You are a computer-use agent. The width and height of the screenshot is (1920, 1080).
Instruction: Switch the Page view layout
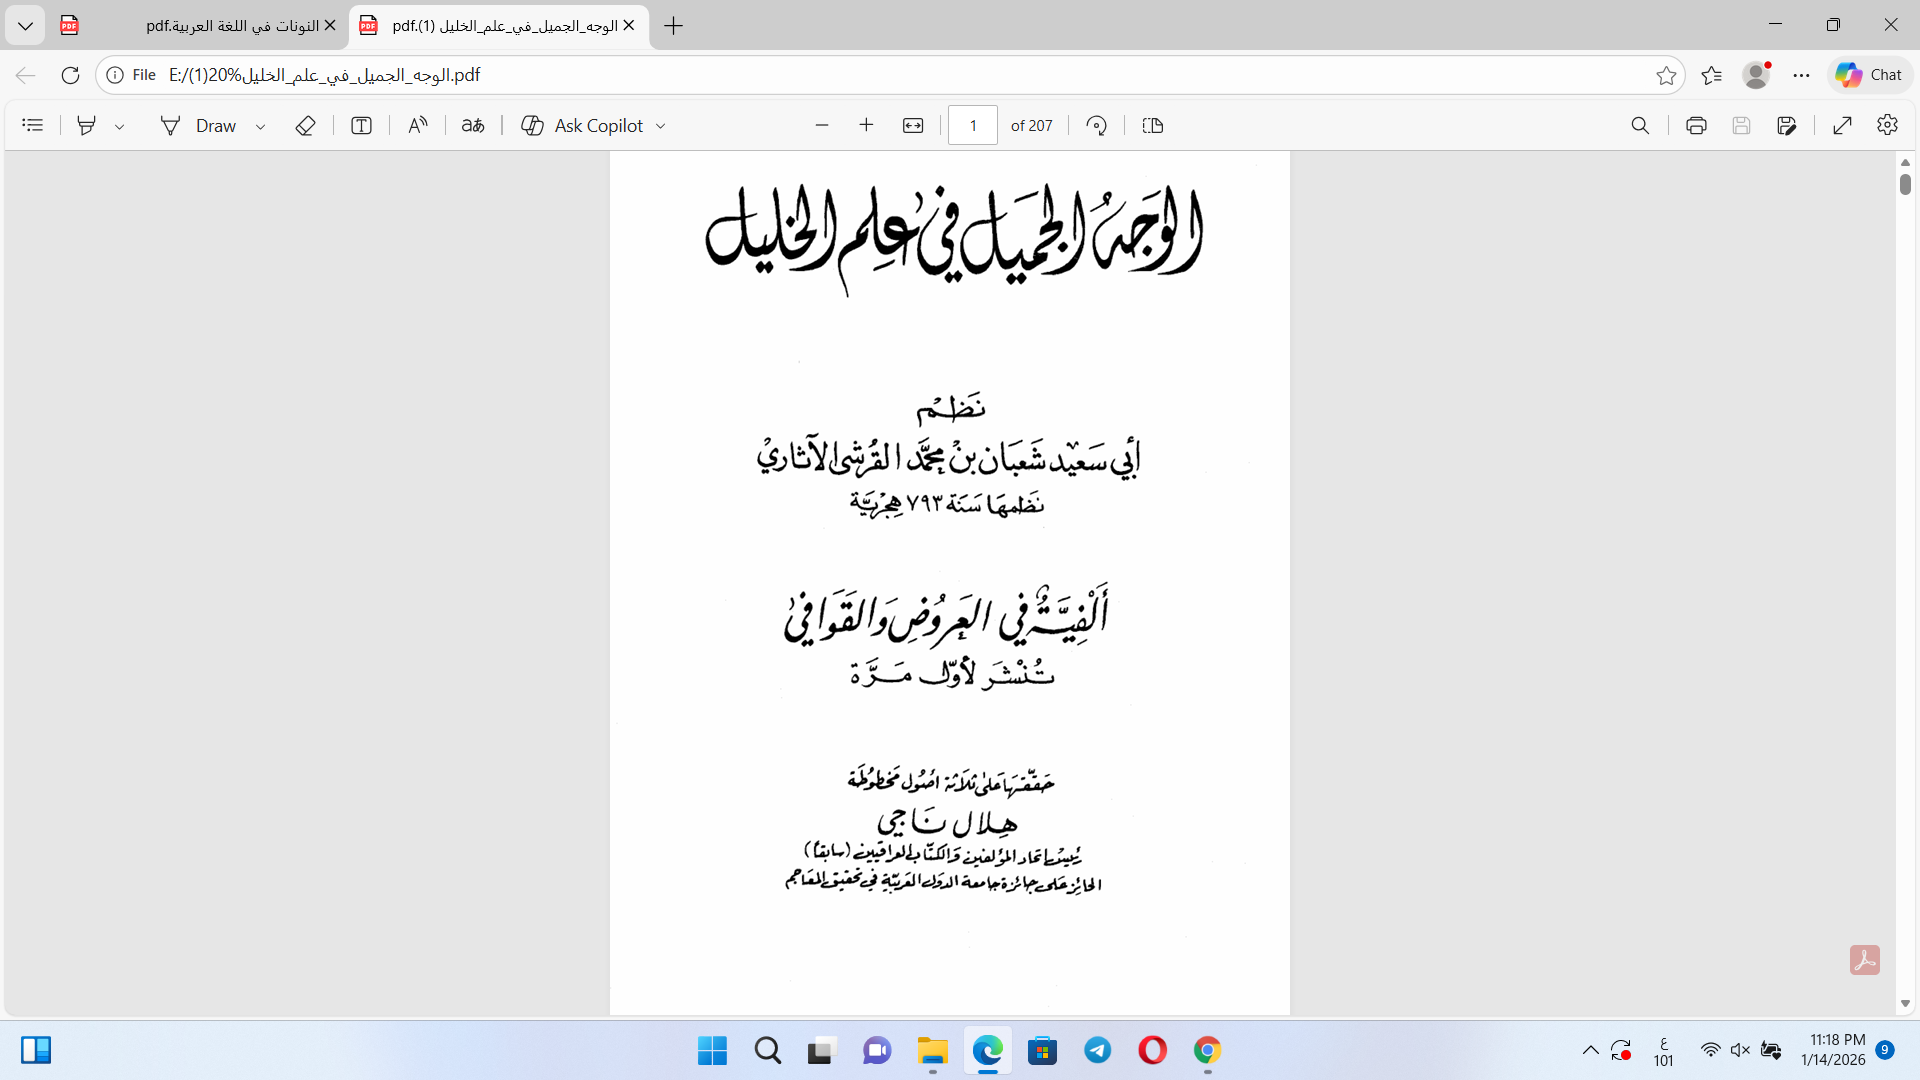[1153, 125]
